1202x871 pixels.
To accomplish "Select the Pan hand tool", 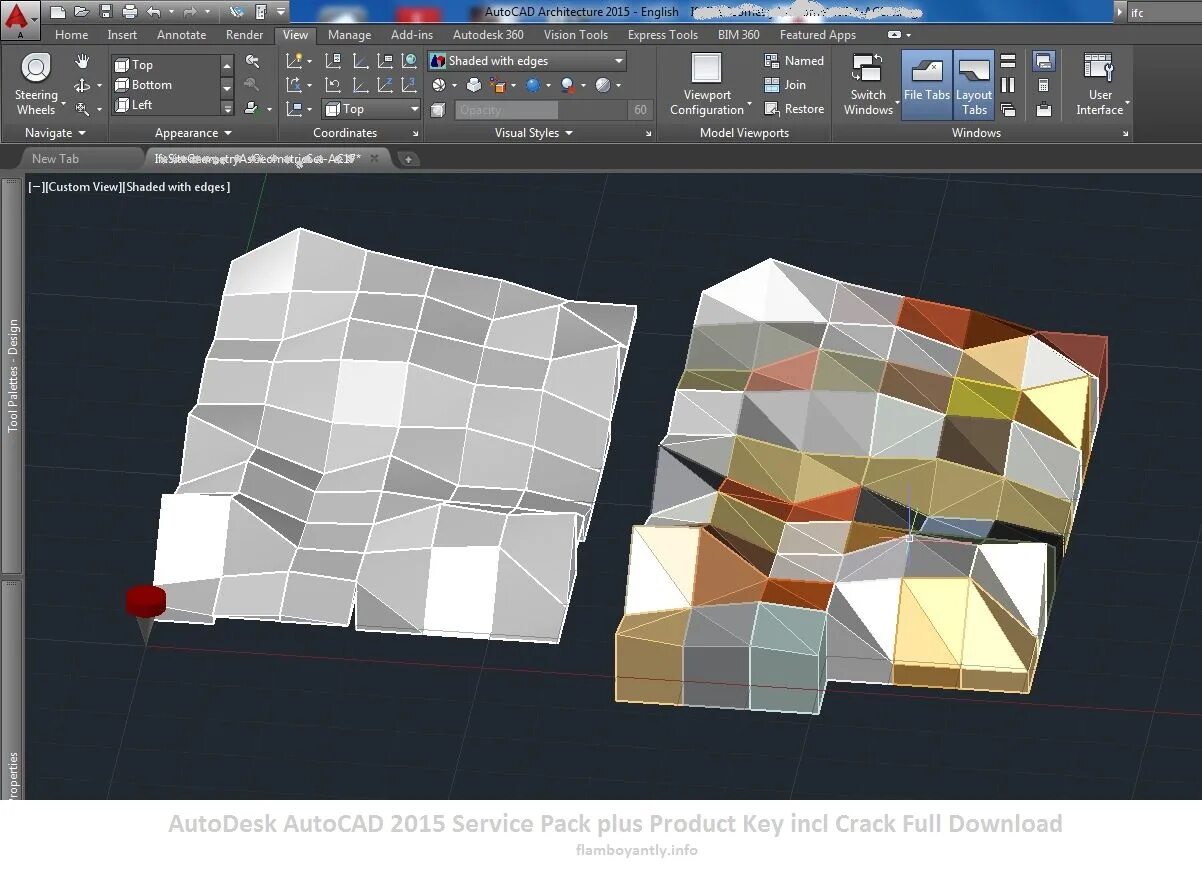I will pos(83,62).
